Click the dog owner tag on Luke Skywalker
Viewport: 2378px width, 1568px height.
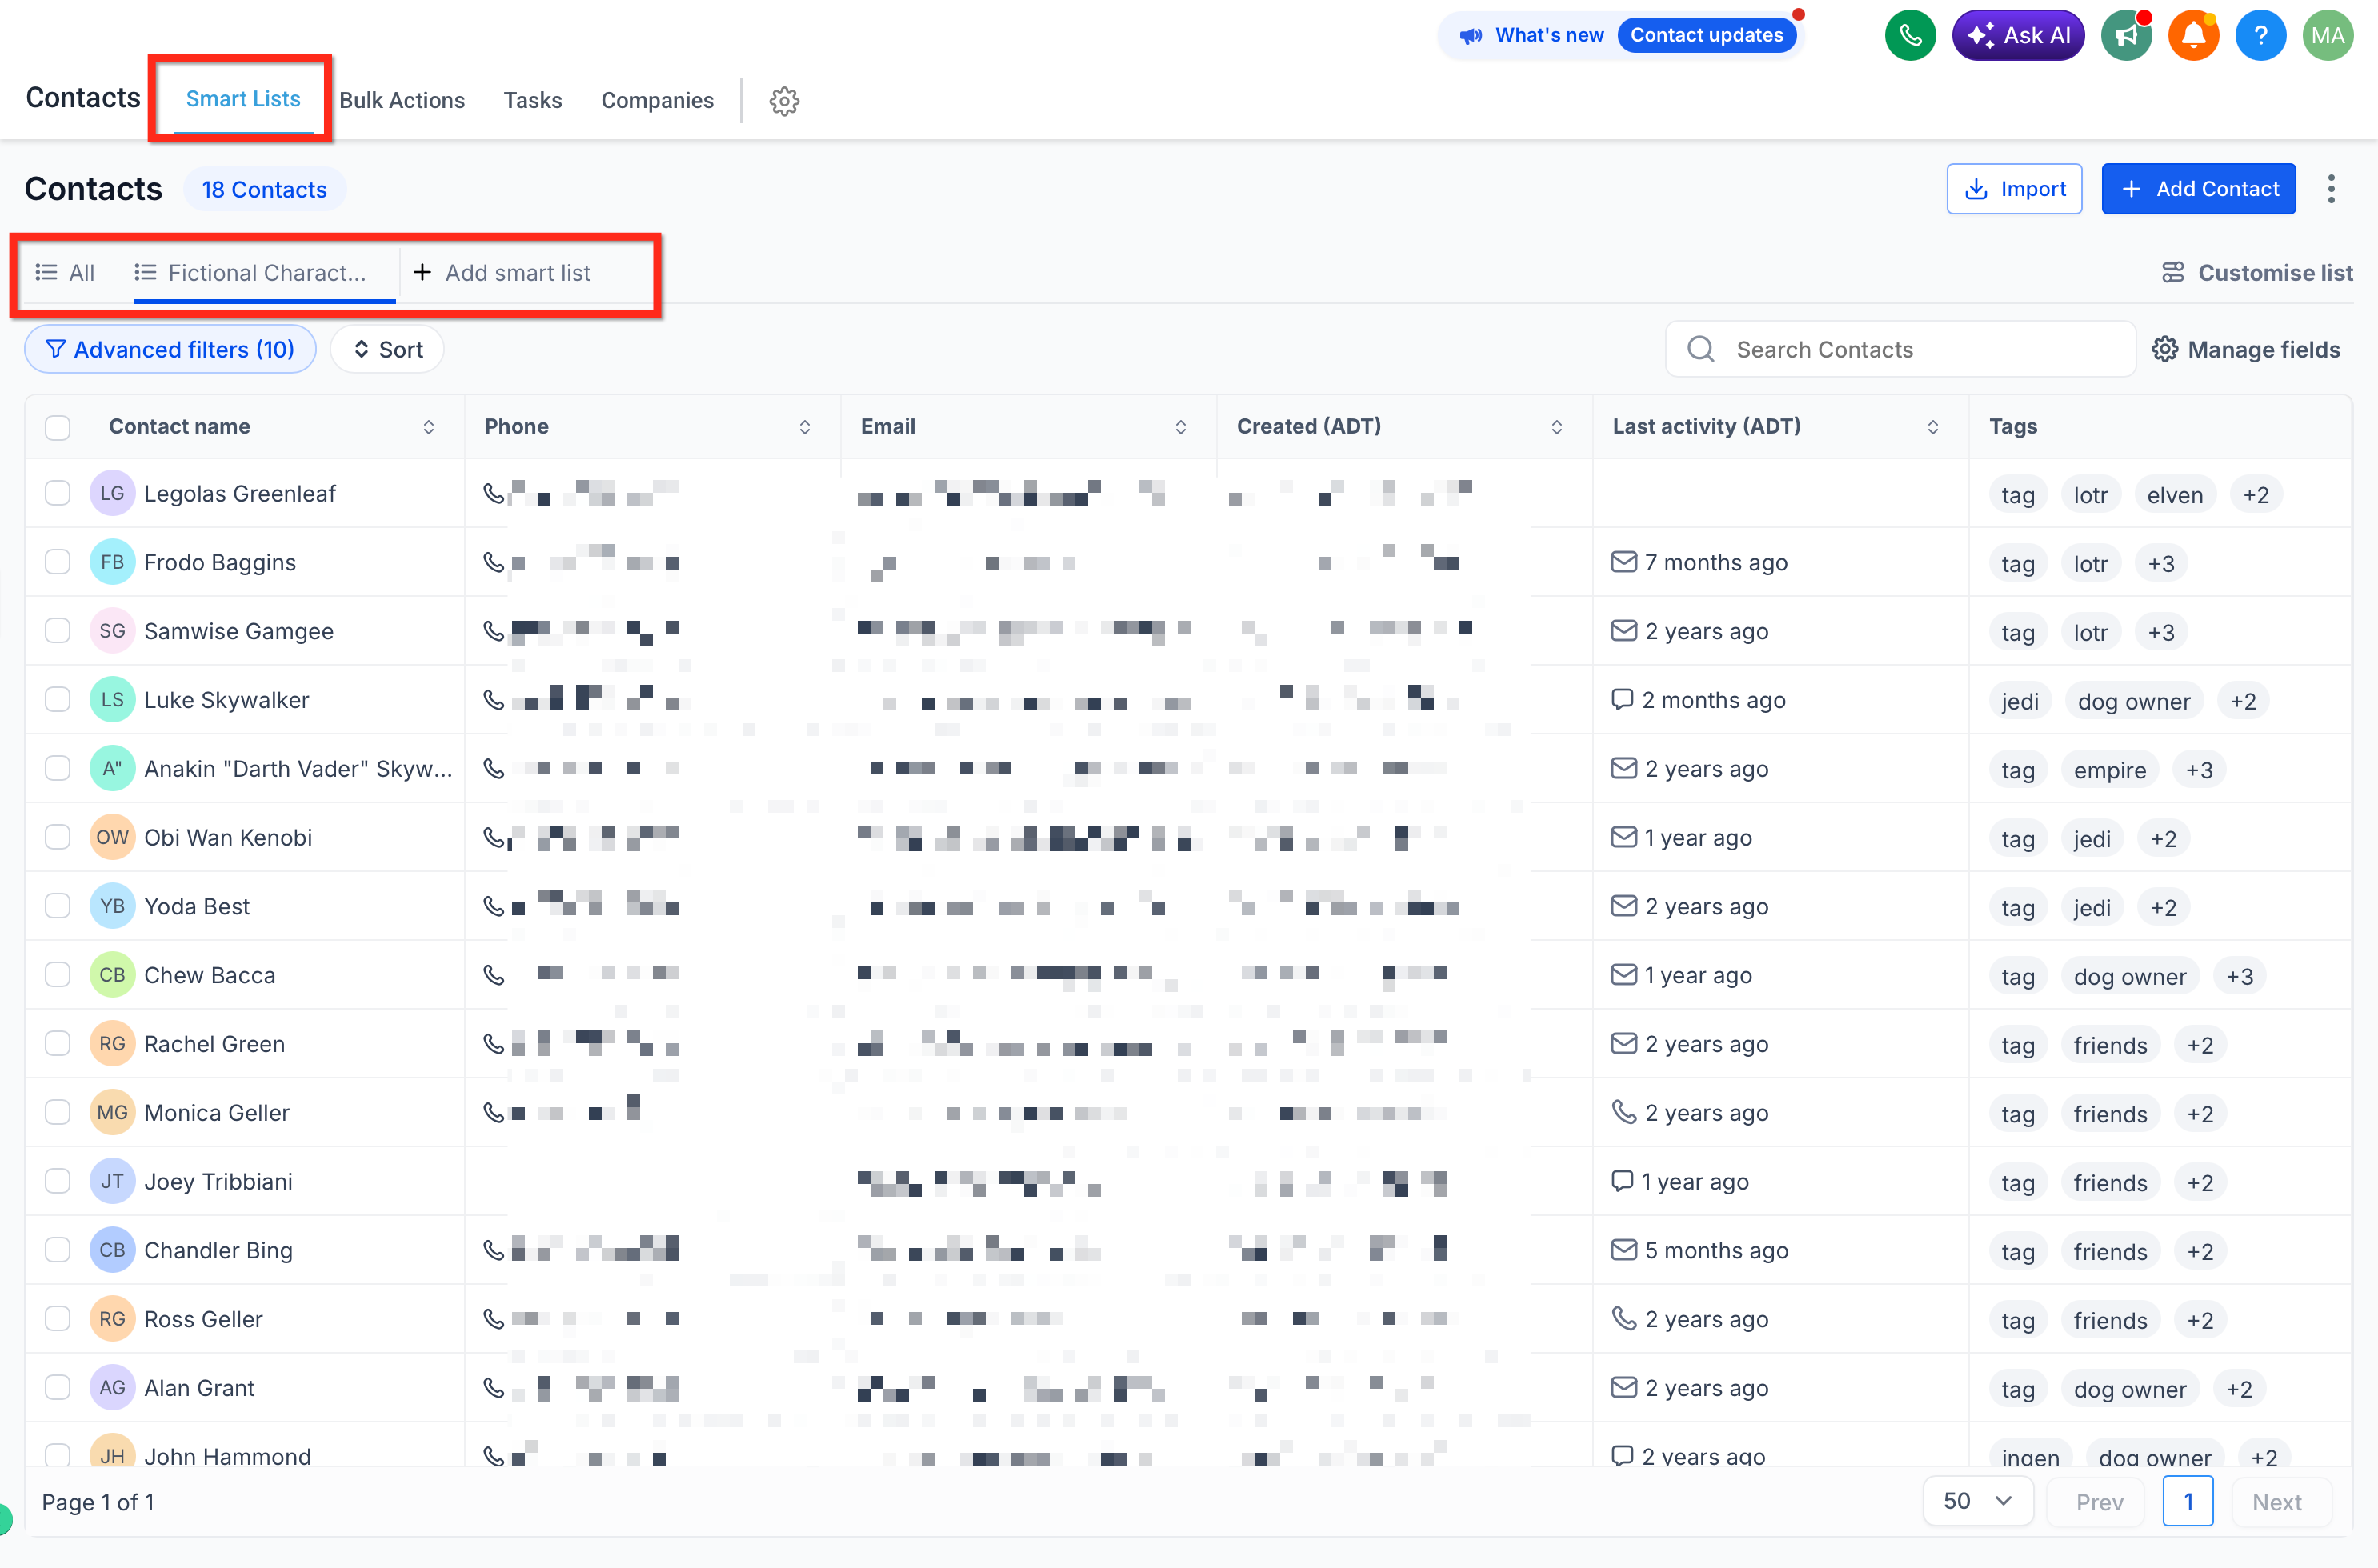(x=2133, y=701)
